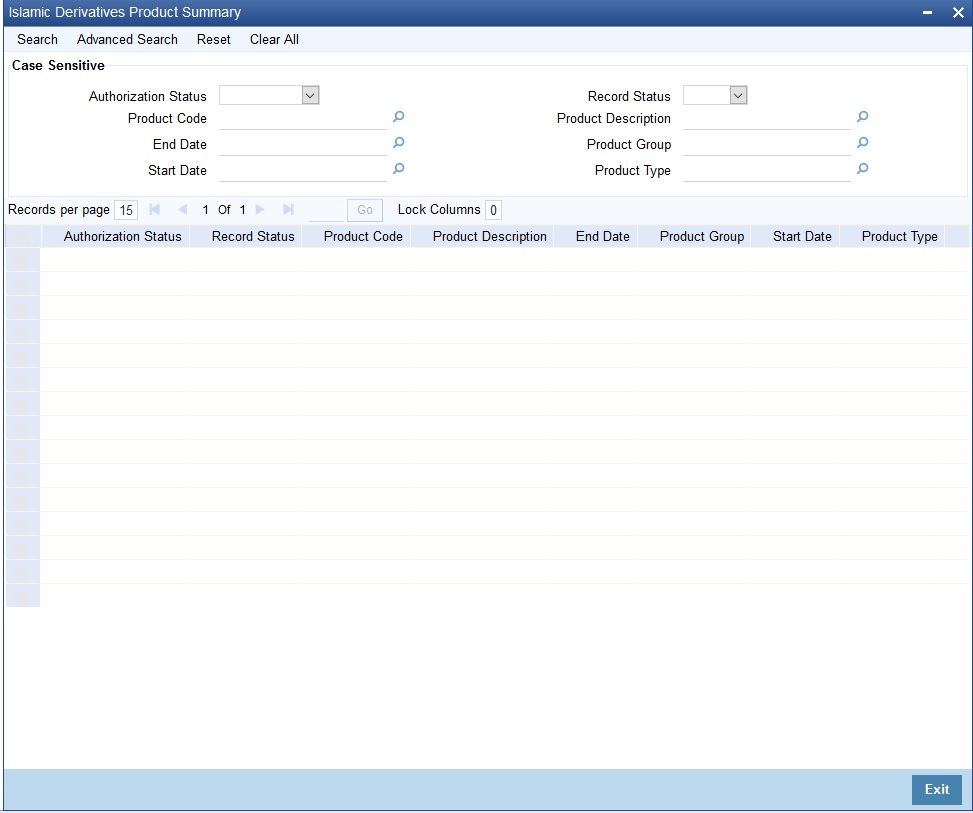Open lookup for Product Type field
The height and width of the screenshot is (813, 973).
point(863,169)
